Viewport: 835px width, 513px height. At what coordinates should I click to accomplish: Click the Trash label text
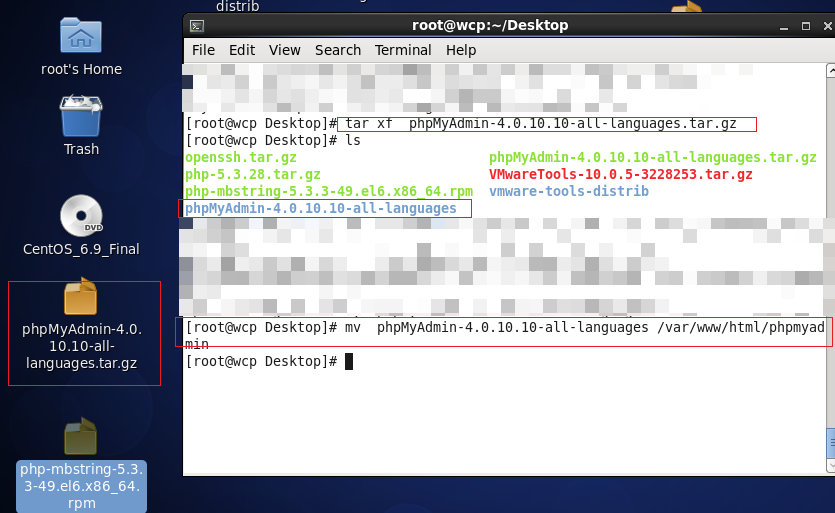click(x=81, y=149)
